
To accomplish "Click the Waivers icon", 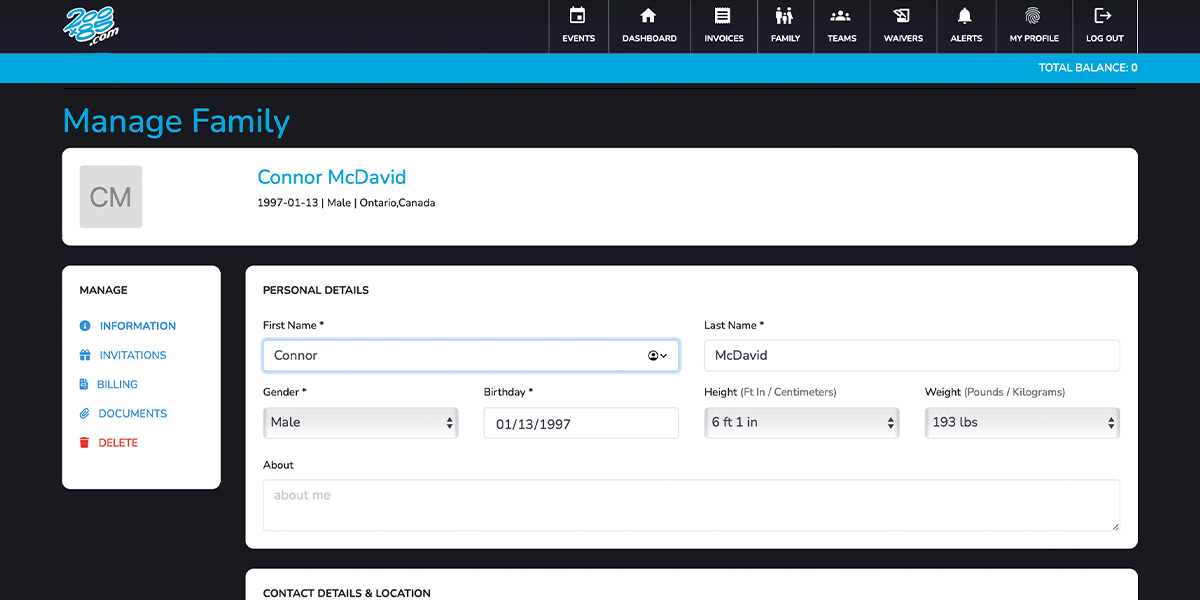I will coord(902,15).
